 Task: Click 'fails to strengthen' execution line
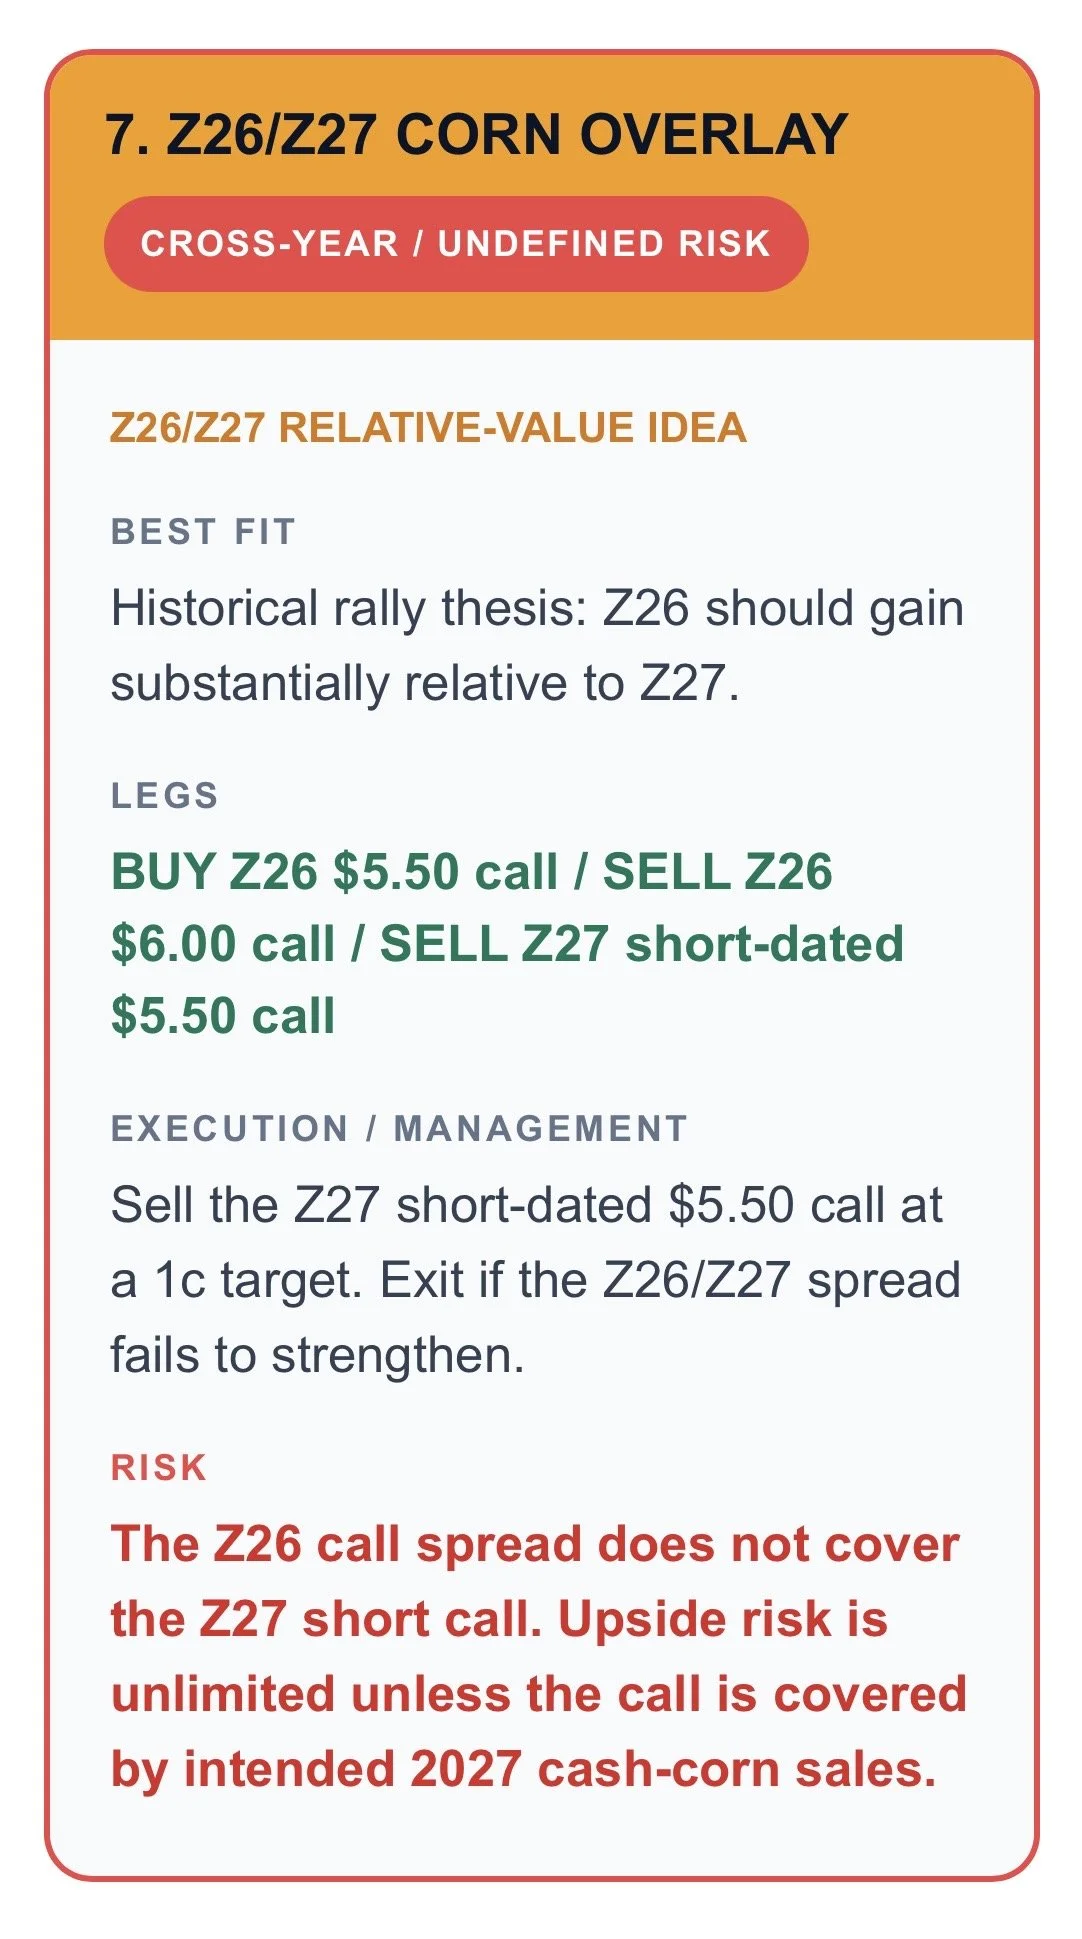(x=317, y=1356)
